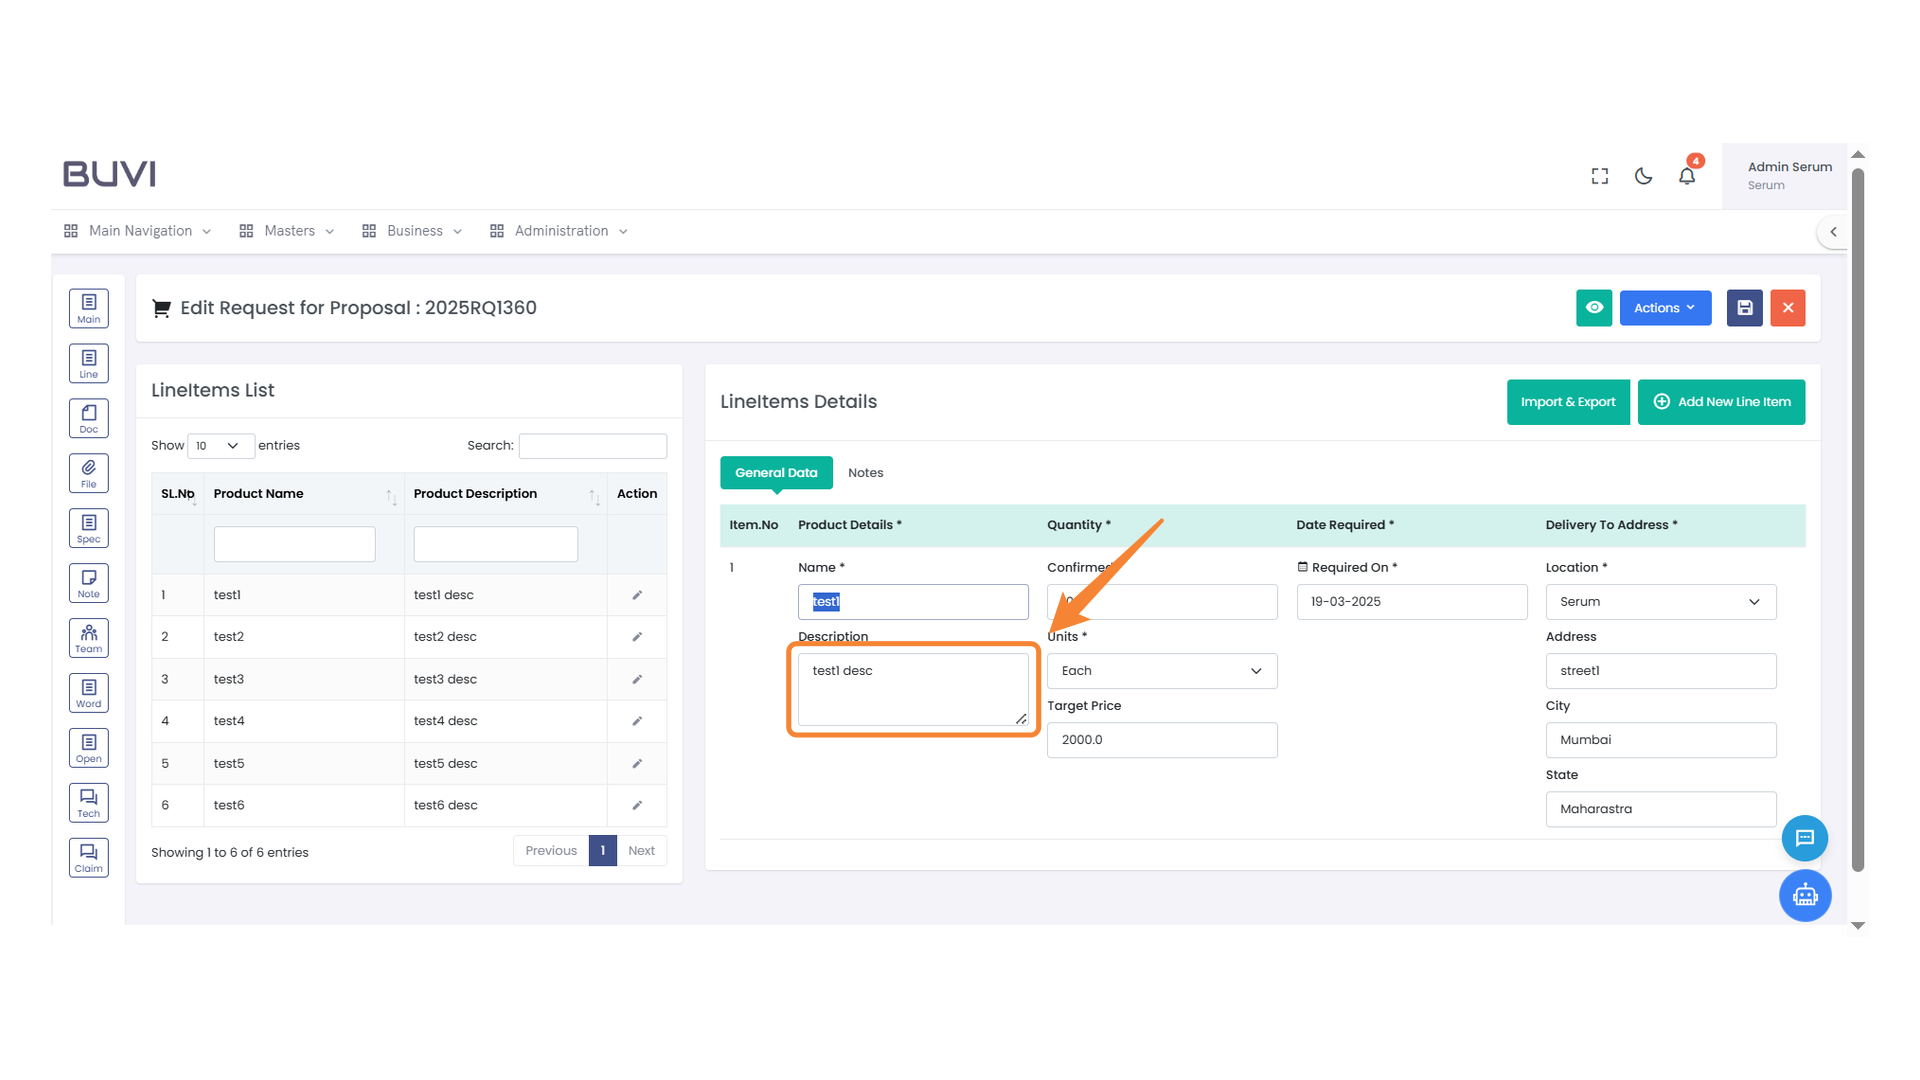Edit test3 using its pencil icon

pyautogui.click(x=637, y=679)
